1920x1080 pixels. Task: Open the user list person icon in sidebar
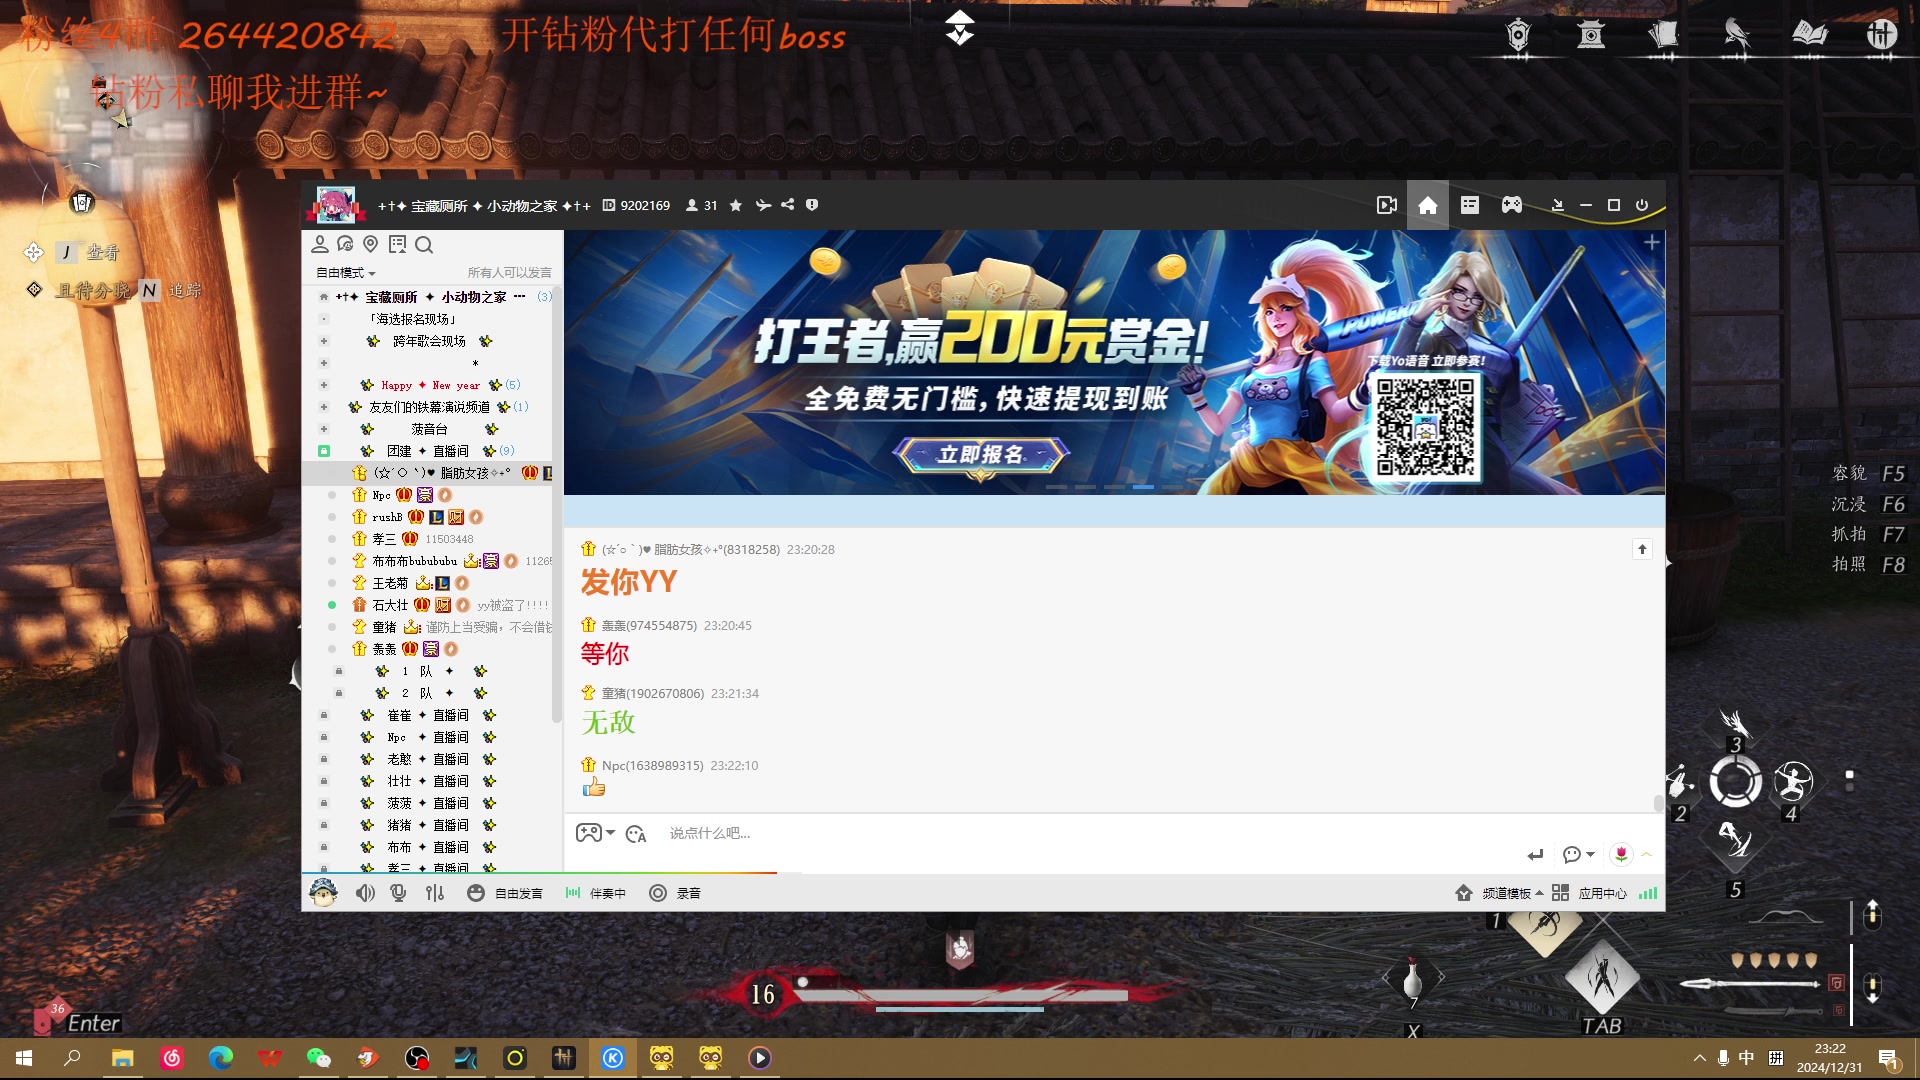click(x=320, y=244)
